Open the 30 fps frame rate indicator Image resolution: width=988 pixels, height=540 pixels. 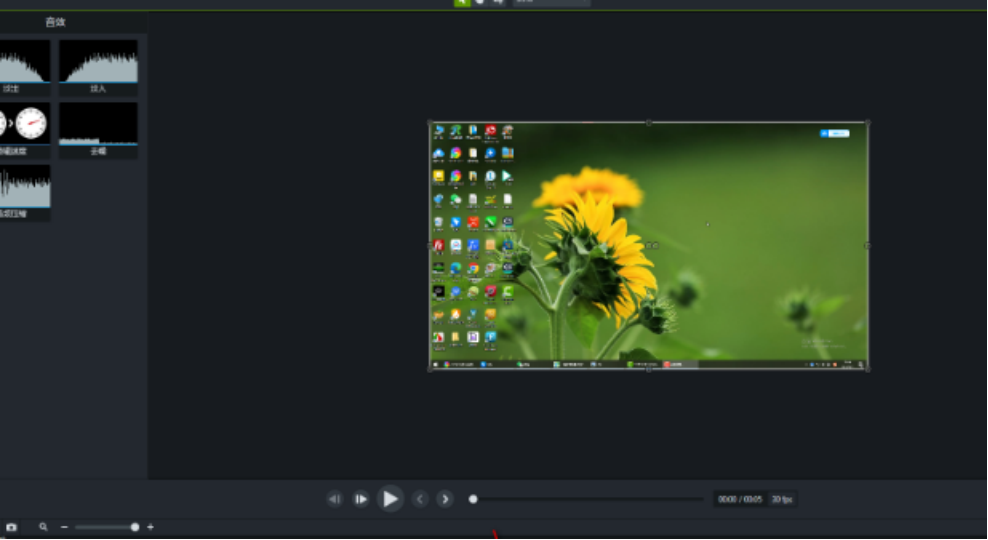[782, 499]
